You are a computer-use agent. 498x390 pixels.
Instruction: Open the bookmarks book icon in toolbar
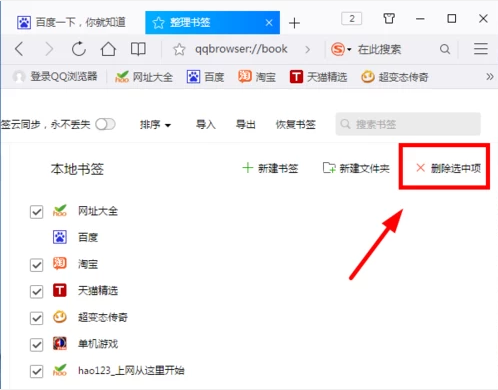(x=138, y=49)
